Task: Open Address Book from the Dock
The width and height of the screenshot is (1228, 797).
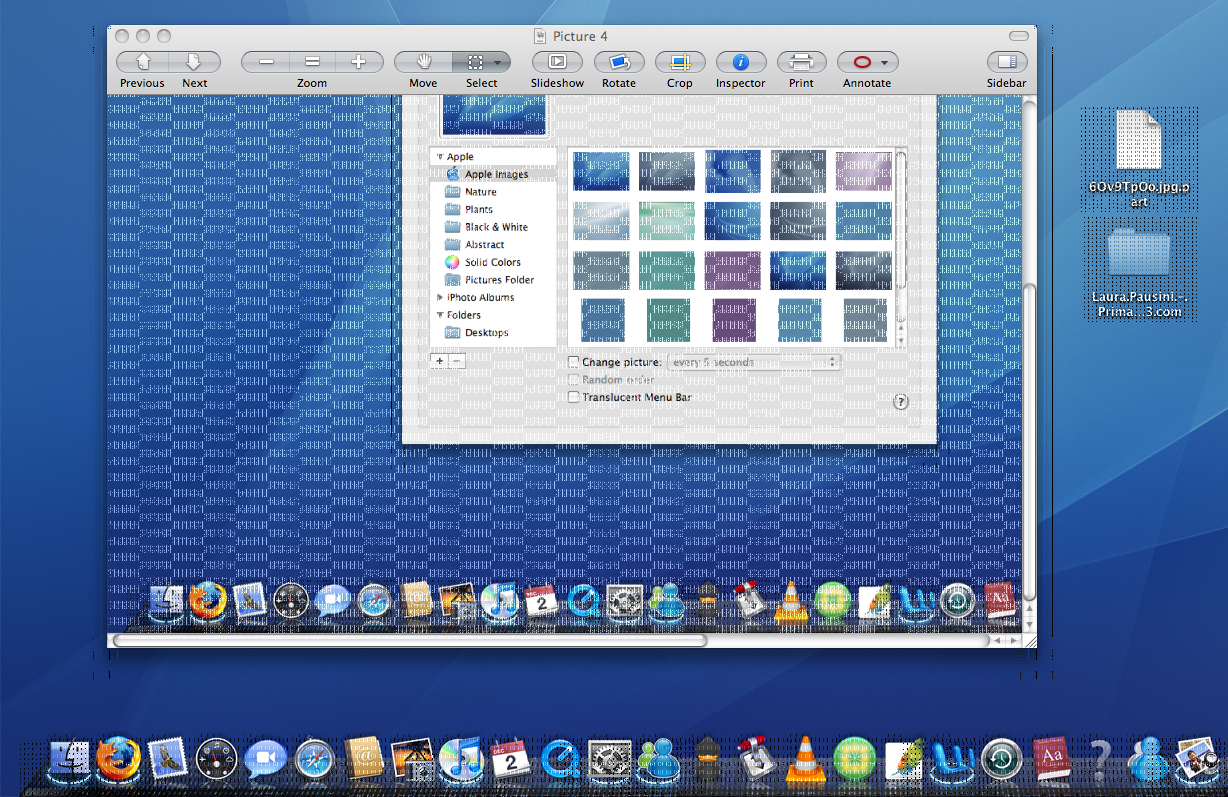Action: tap(363, 760)
